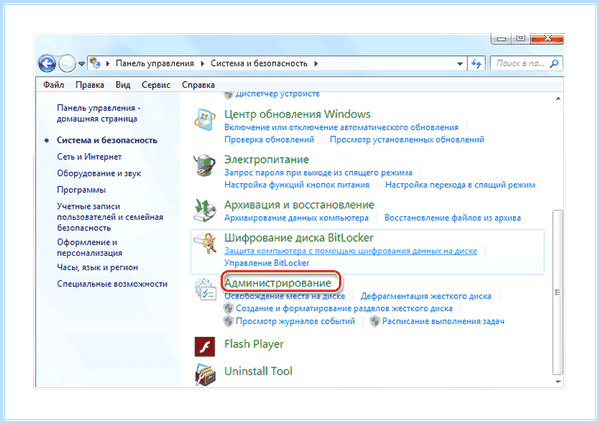Screen dimensions: 600x424
Task: Click Расписание выполнения задач link
Action: [443, 321]
